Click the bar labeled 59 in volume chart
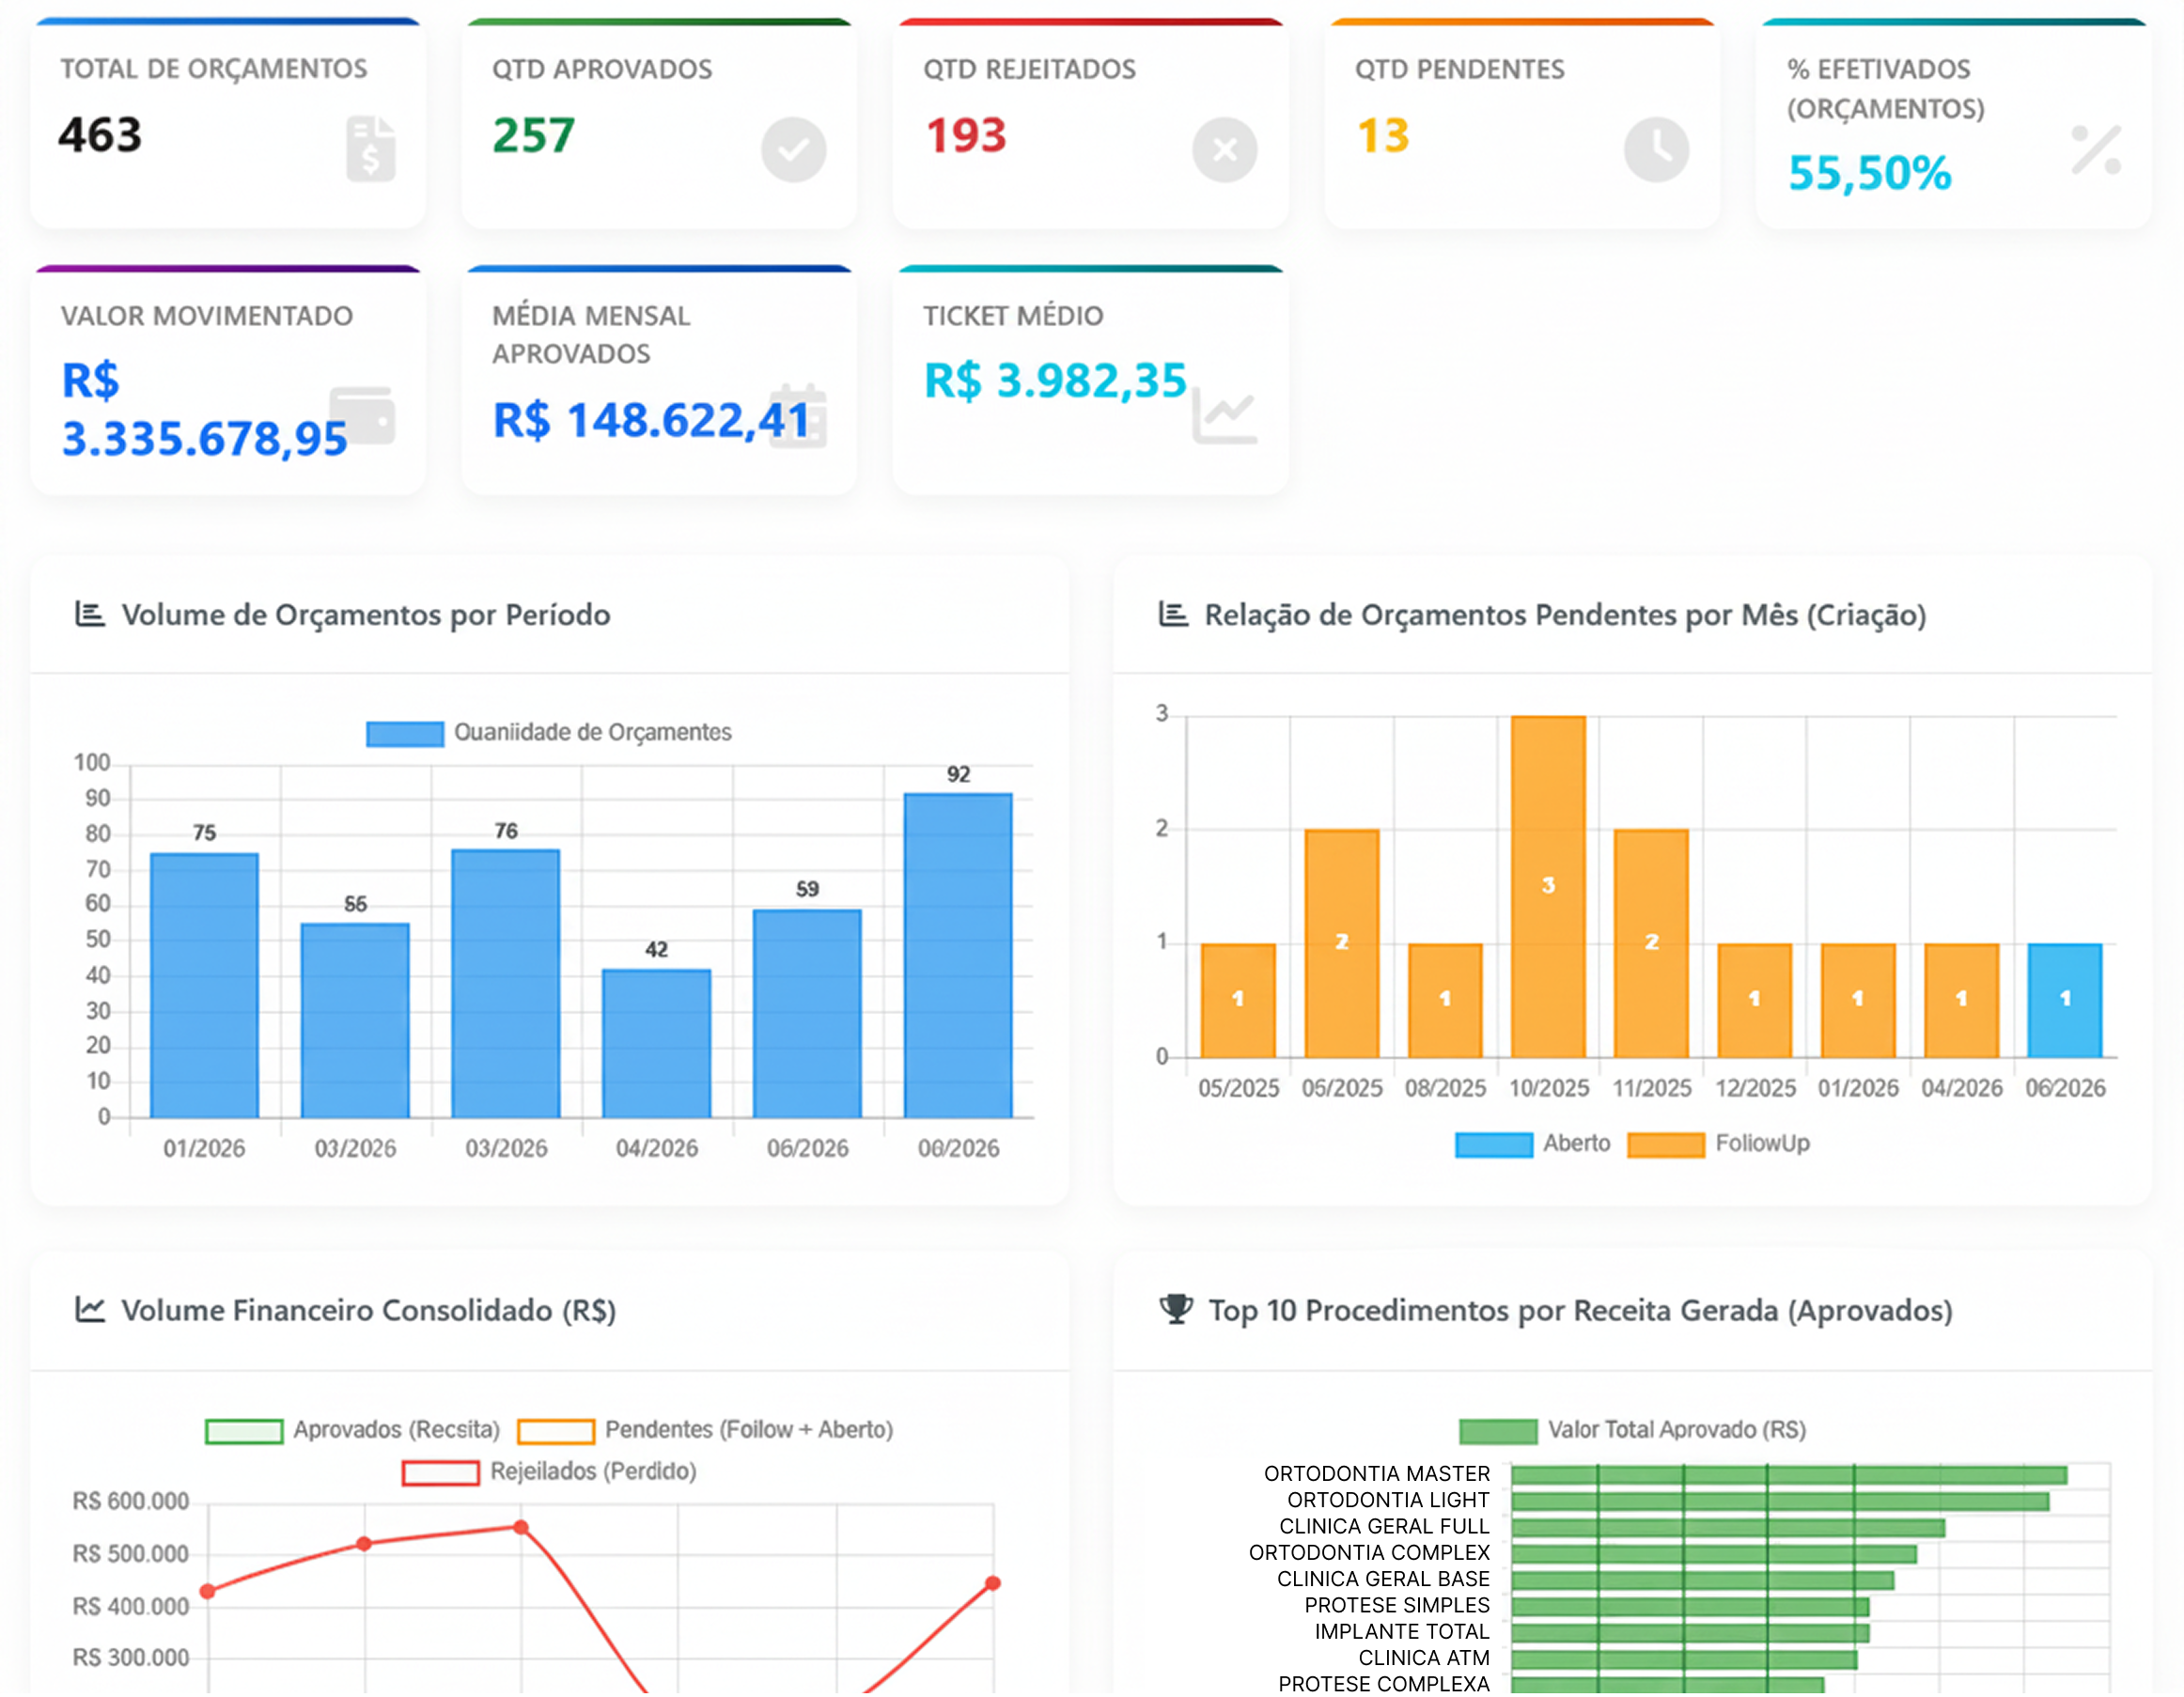Screen dimensions: 2184x1697 tap(807, 1014)
